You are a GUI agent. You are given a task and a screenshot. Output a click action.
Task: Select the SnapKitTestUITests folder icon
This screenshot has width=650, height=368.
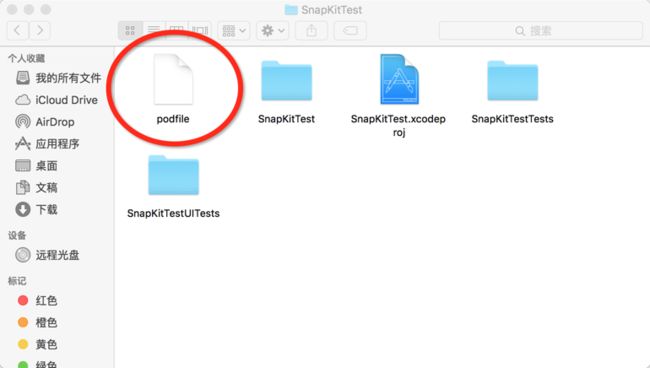click(x=173, y=175)
